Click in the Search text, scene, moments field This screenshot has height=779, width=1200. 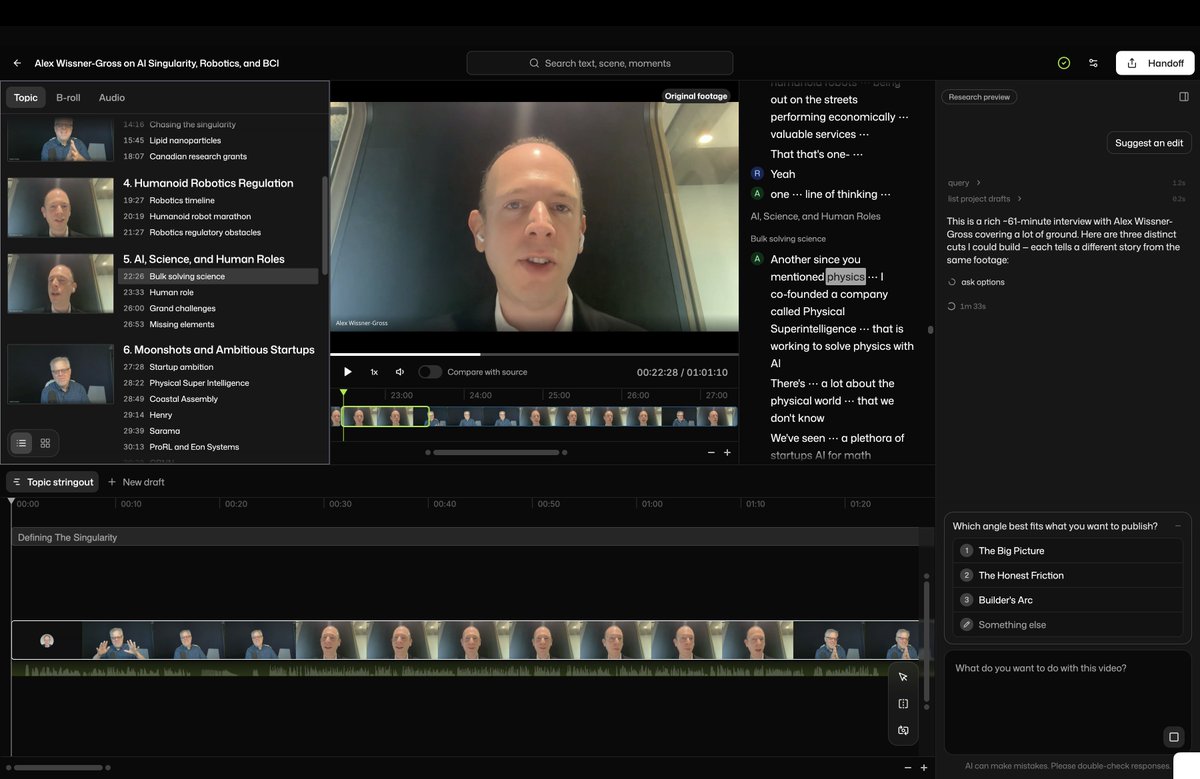[x=600, y=63]
